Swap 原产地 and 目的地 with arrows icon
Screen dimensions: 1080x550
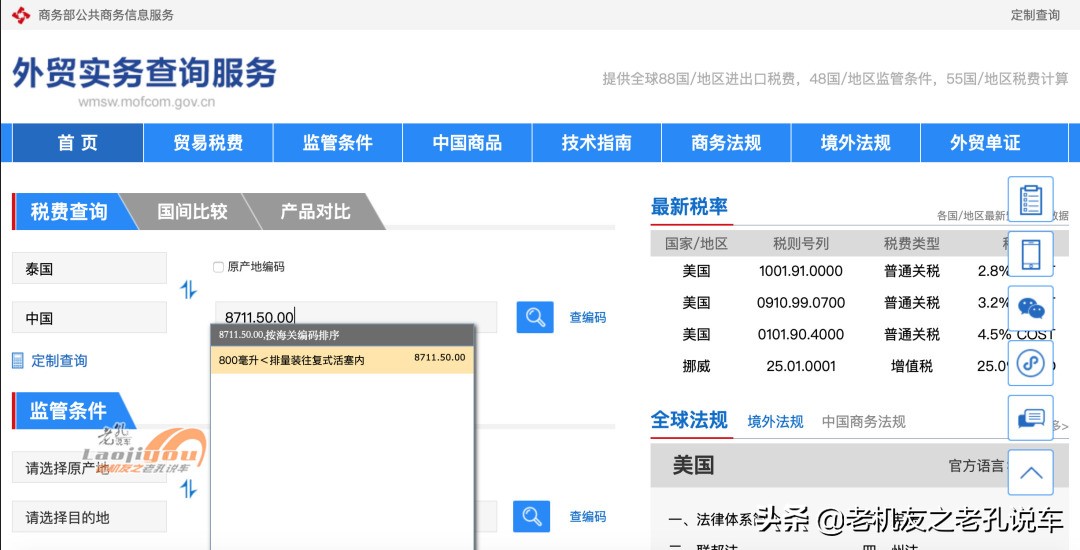[189, 489]
